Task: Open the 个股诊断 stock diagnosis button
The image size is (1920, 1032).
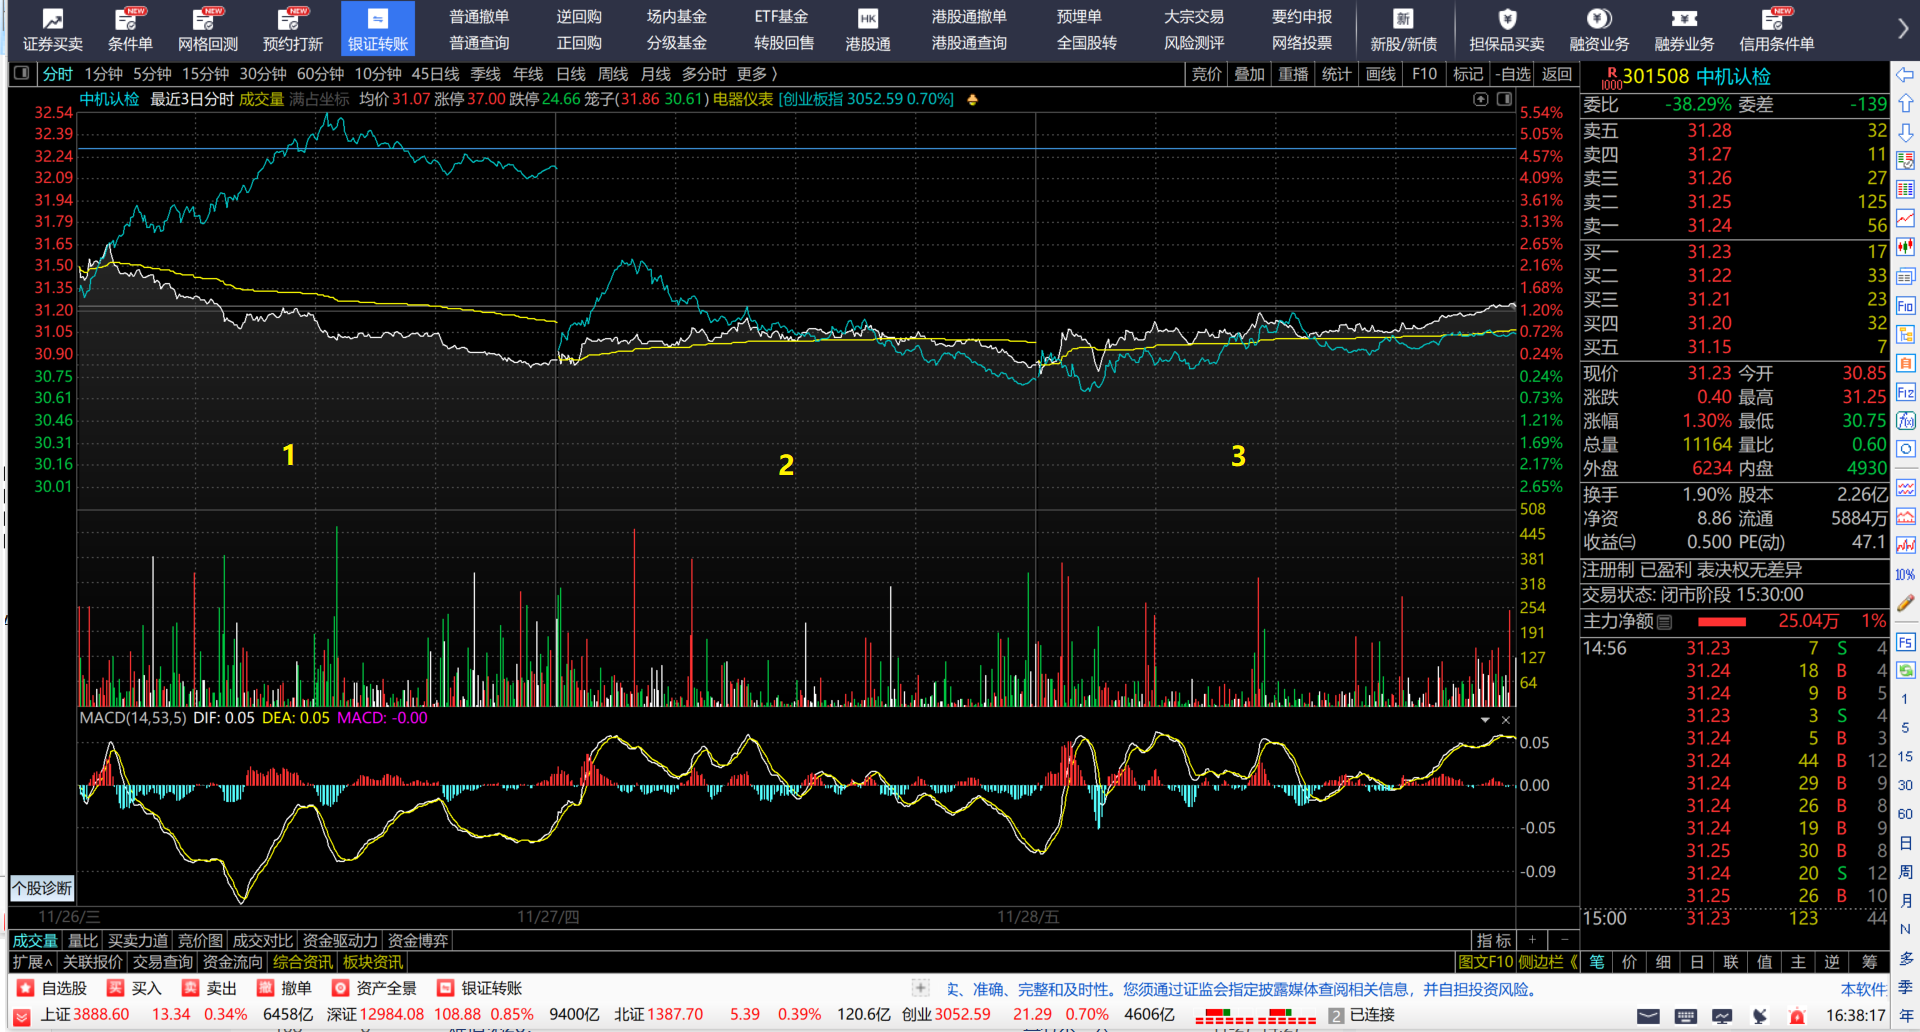Action: click(x=42, y=888)
